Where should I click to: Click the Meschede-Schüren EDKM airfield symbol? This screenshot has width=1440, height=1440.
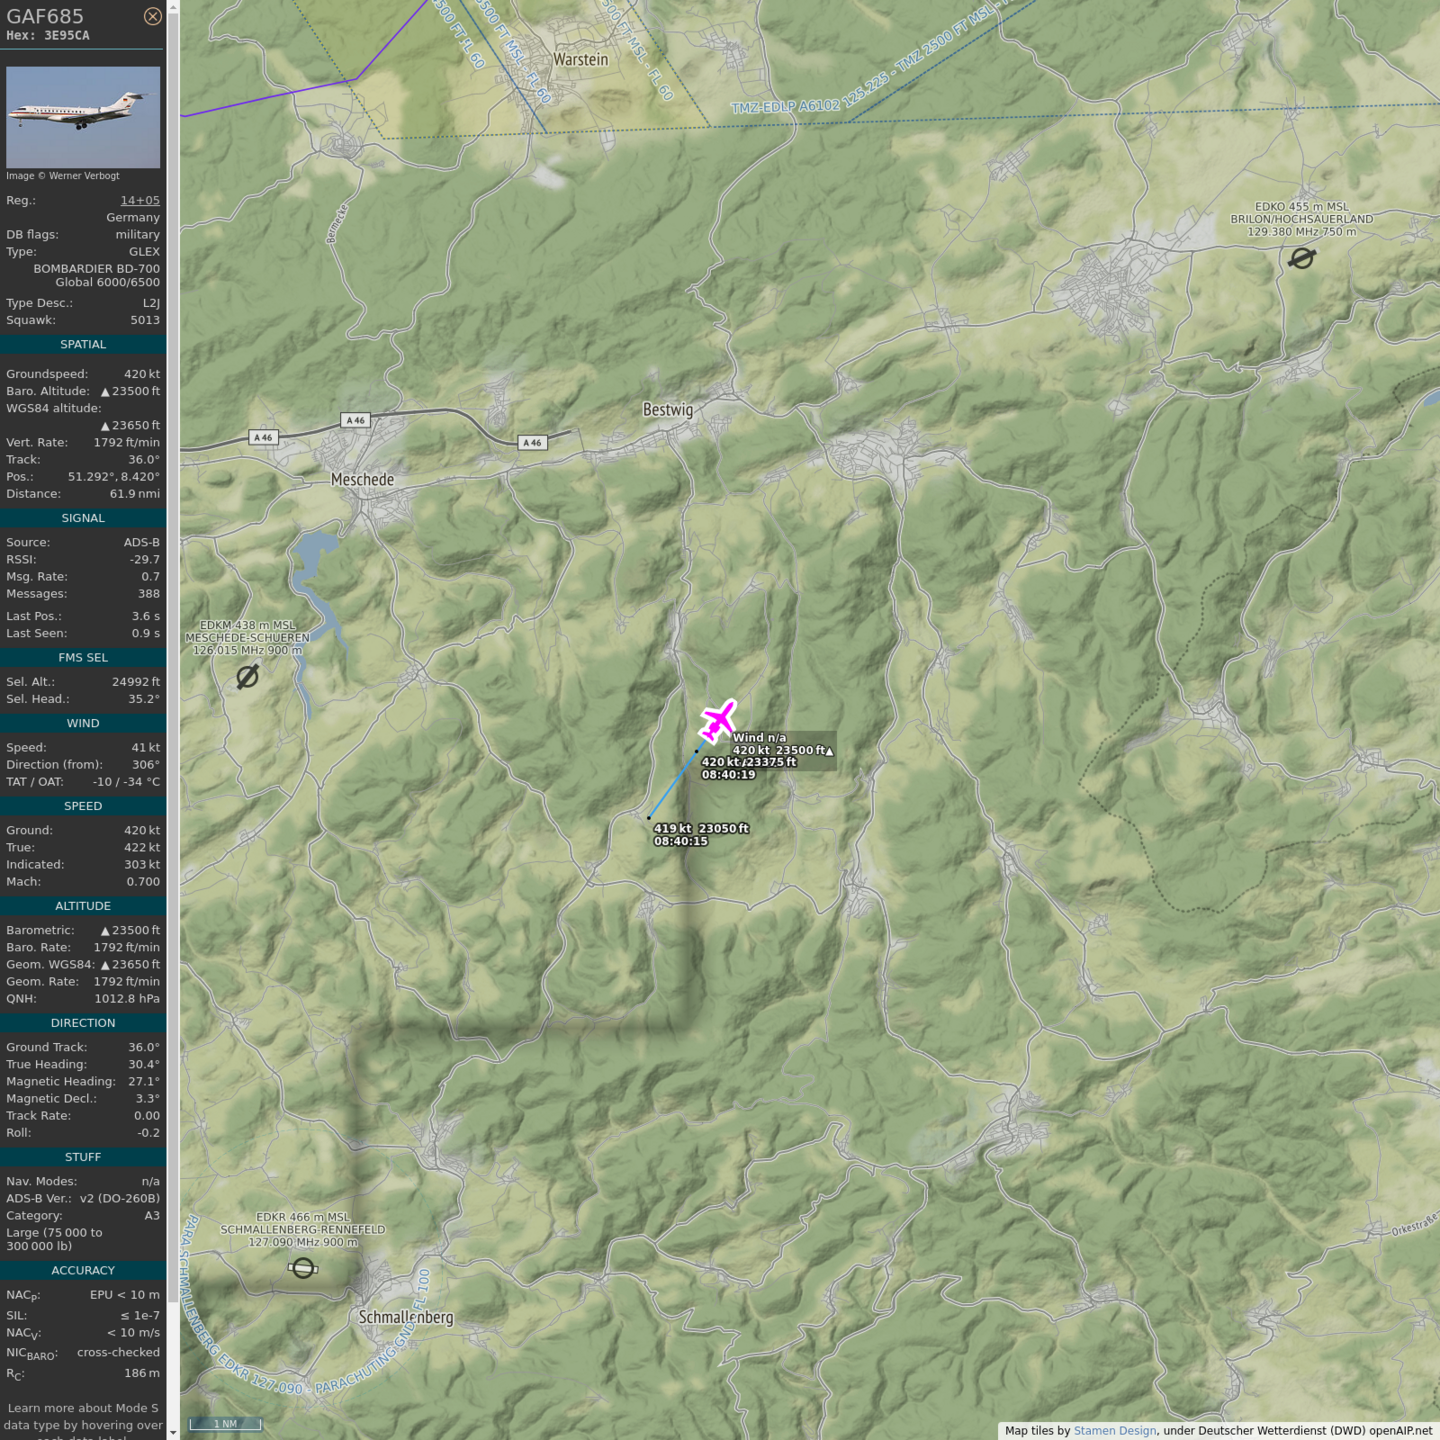(247, 677)
